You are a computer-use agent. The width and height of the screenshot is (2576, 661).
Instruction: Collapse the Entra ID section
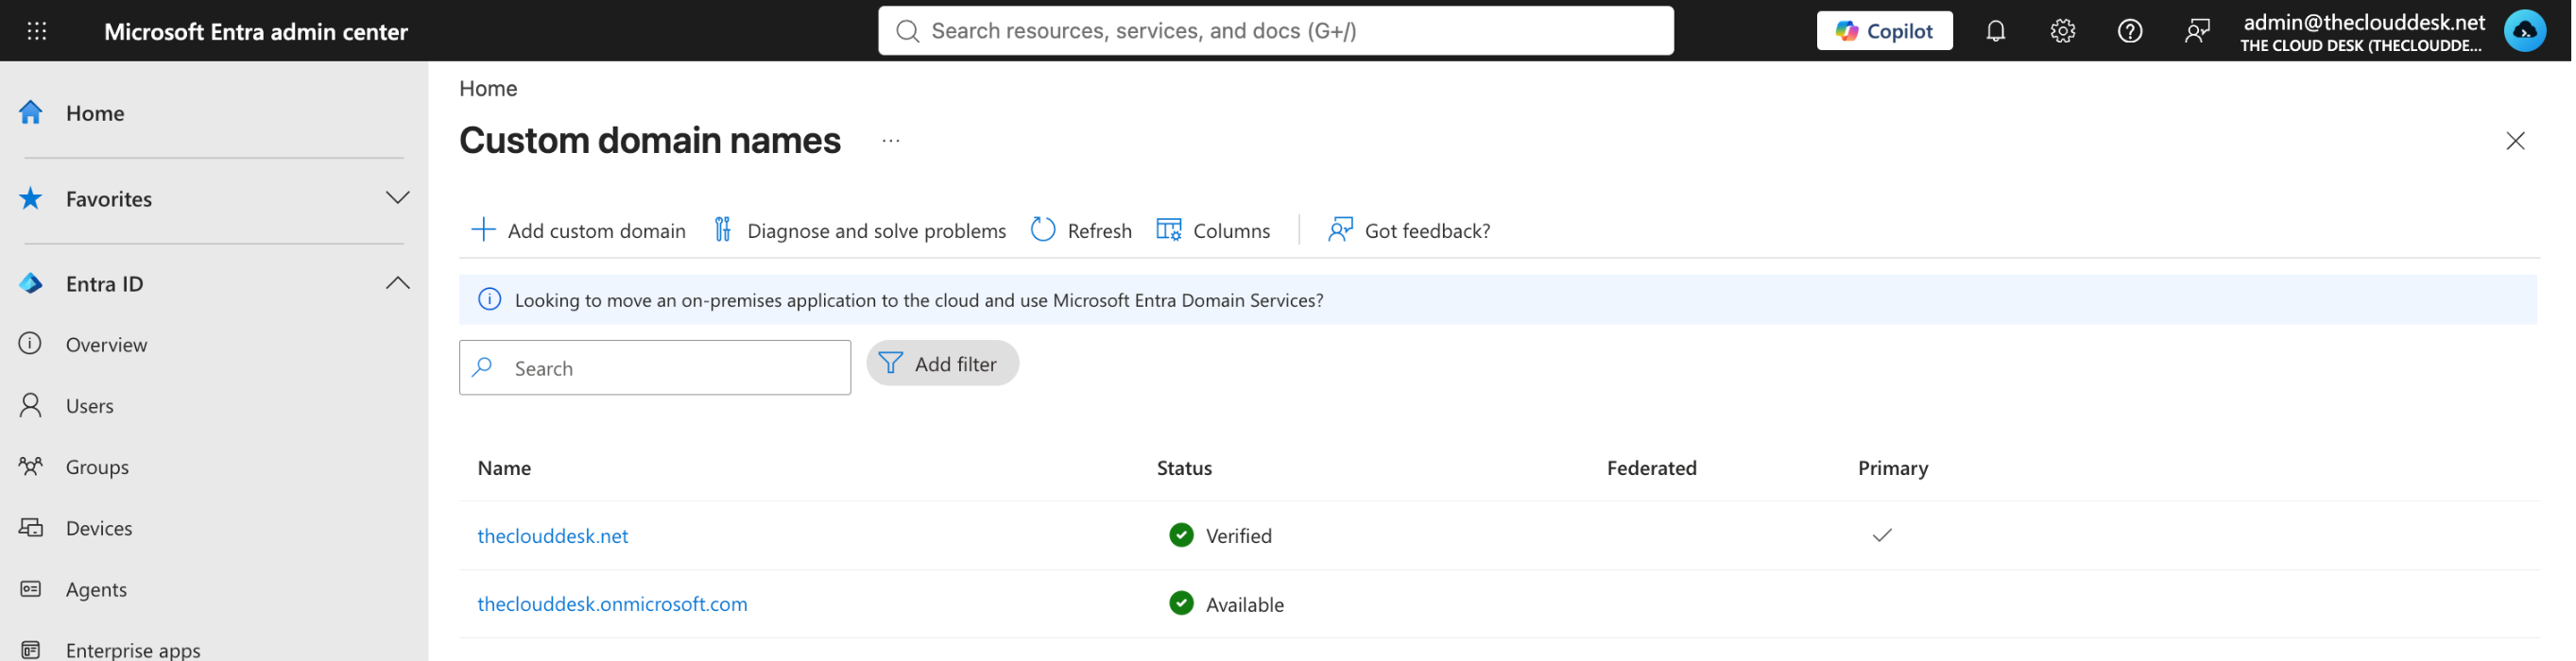[398, 283]
